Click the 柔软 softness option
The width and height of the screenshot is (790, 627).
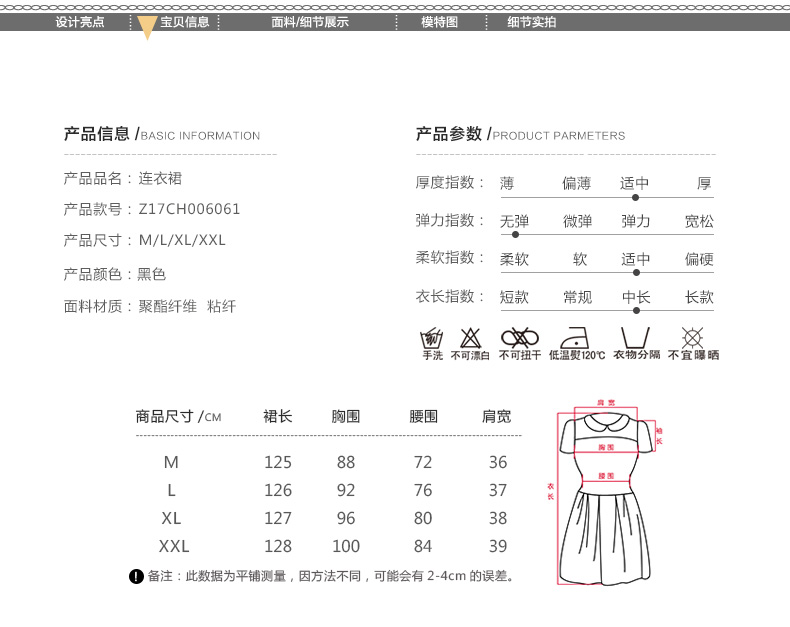tap(514, 259)
